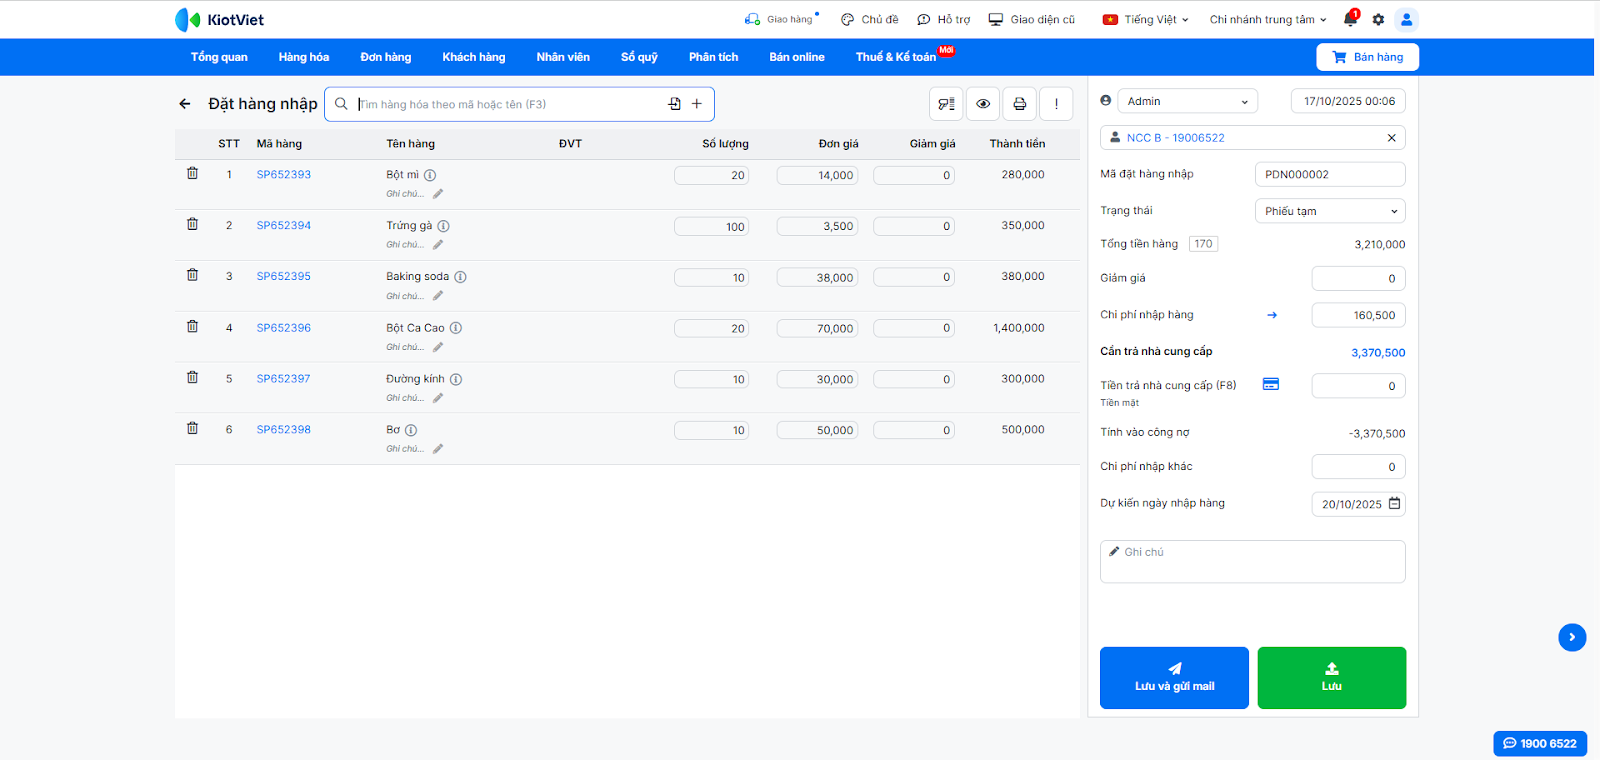This screenshot has height=760, width=1600.
Task: Edit note pencil for Bột Ca Cao
Action: pyautogui.click(x=438, y=347)
